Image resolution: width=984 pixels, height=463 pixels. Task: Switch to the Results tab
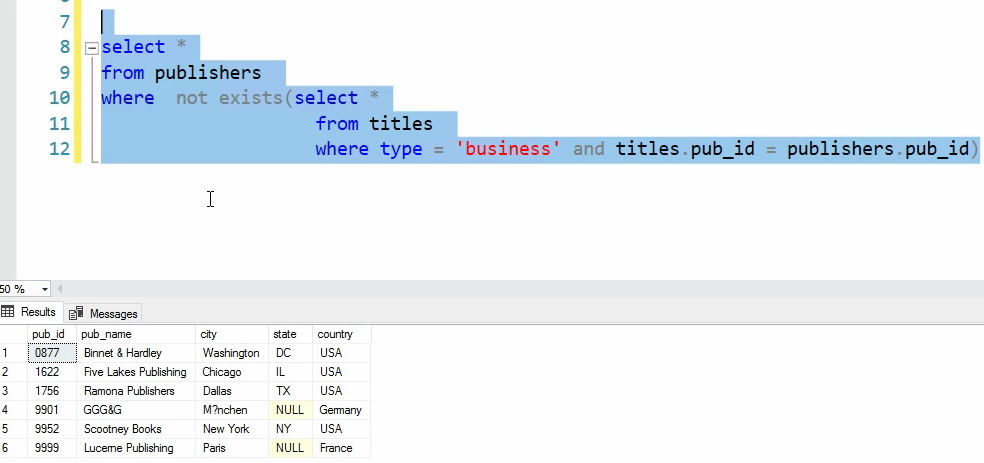coord(30,312)
